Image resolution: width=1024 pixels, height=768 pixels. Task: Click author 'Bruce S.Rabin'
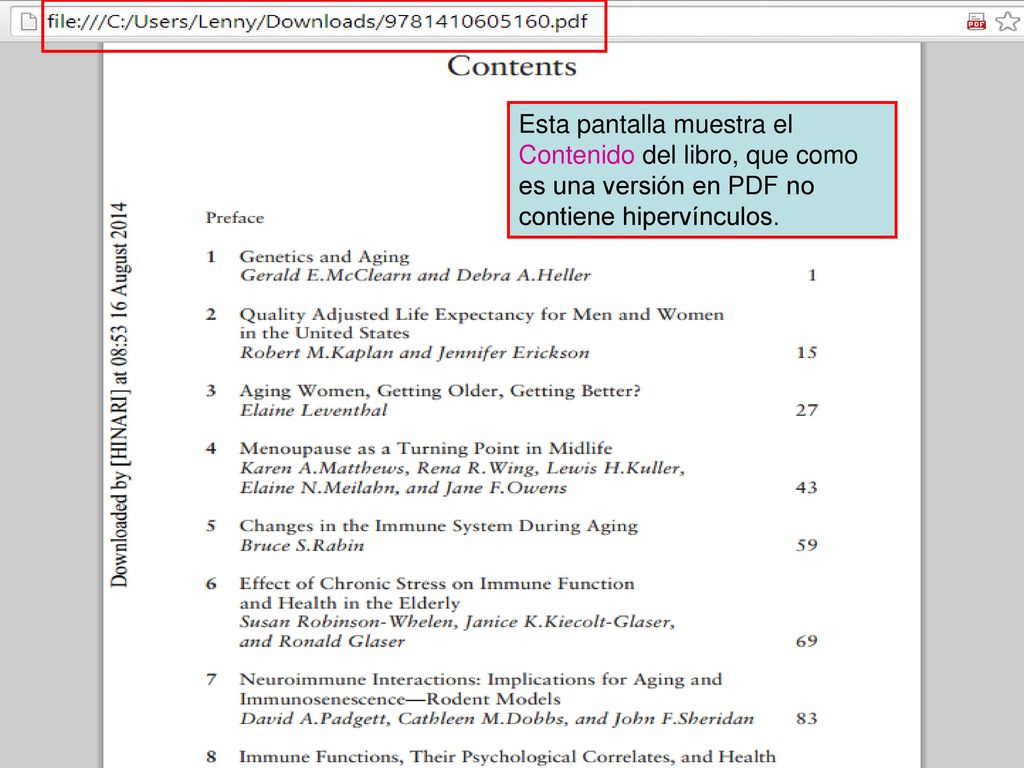point(302,545)
